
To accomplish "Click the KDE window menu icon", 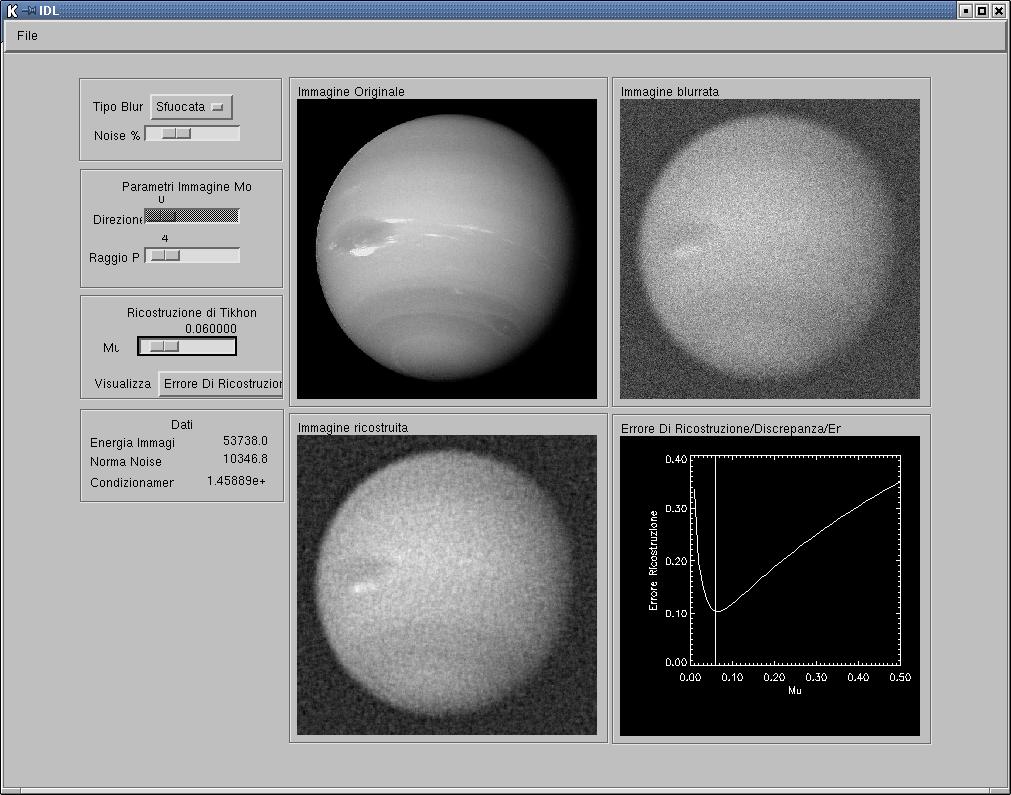I will [11, 10].
